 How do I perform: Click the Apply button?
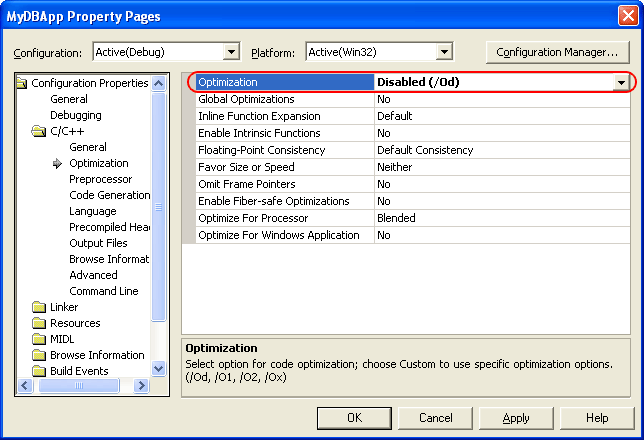tap(516, 418)
